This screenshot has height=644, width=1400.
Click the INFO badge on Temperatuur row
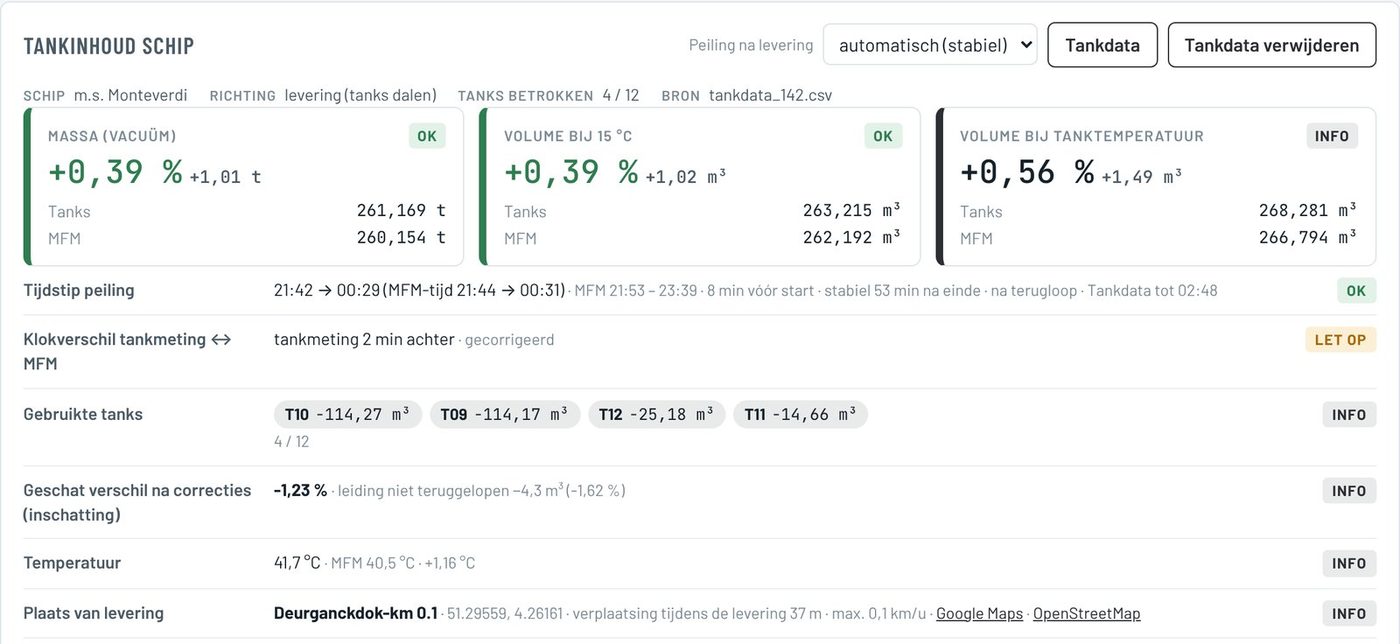tap(1349, 563)
